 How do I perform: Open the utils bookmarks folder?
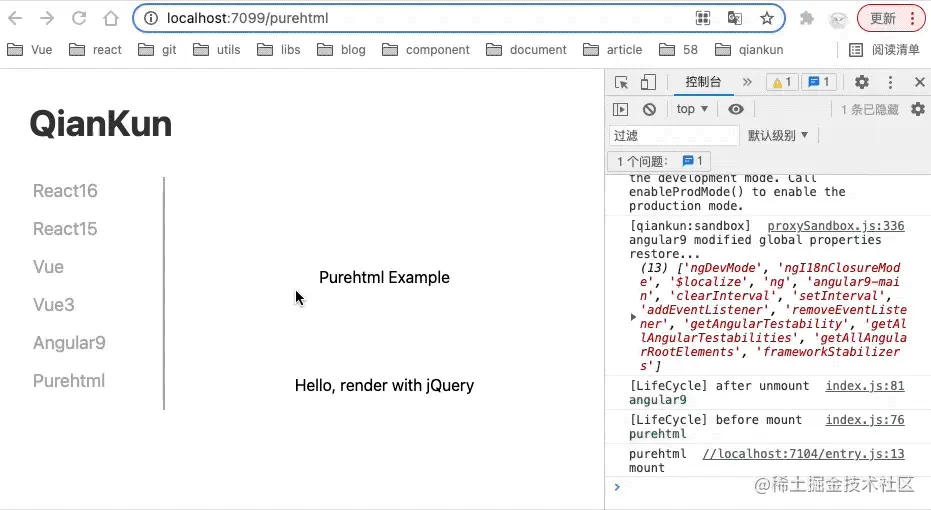[217, 50]
